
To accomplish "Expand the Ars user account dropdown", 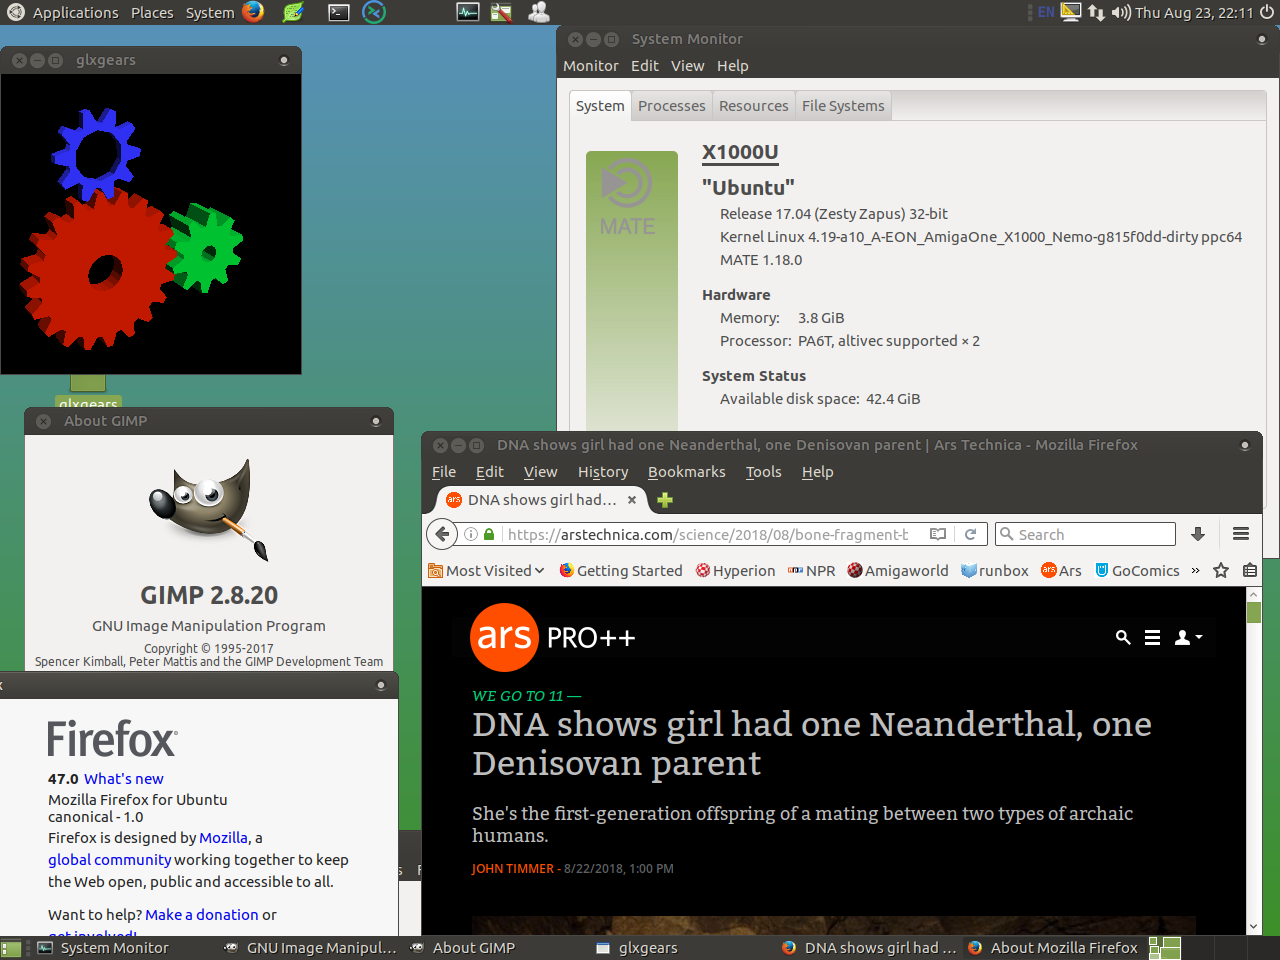I will click(1187, 637).
